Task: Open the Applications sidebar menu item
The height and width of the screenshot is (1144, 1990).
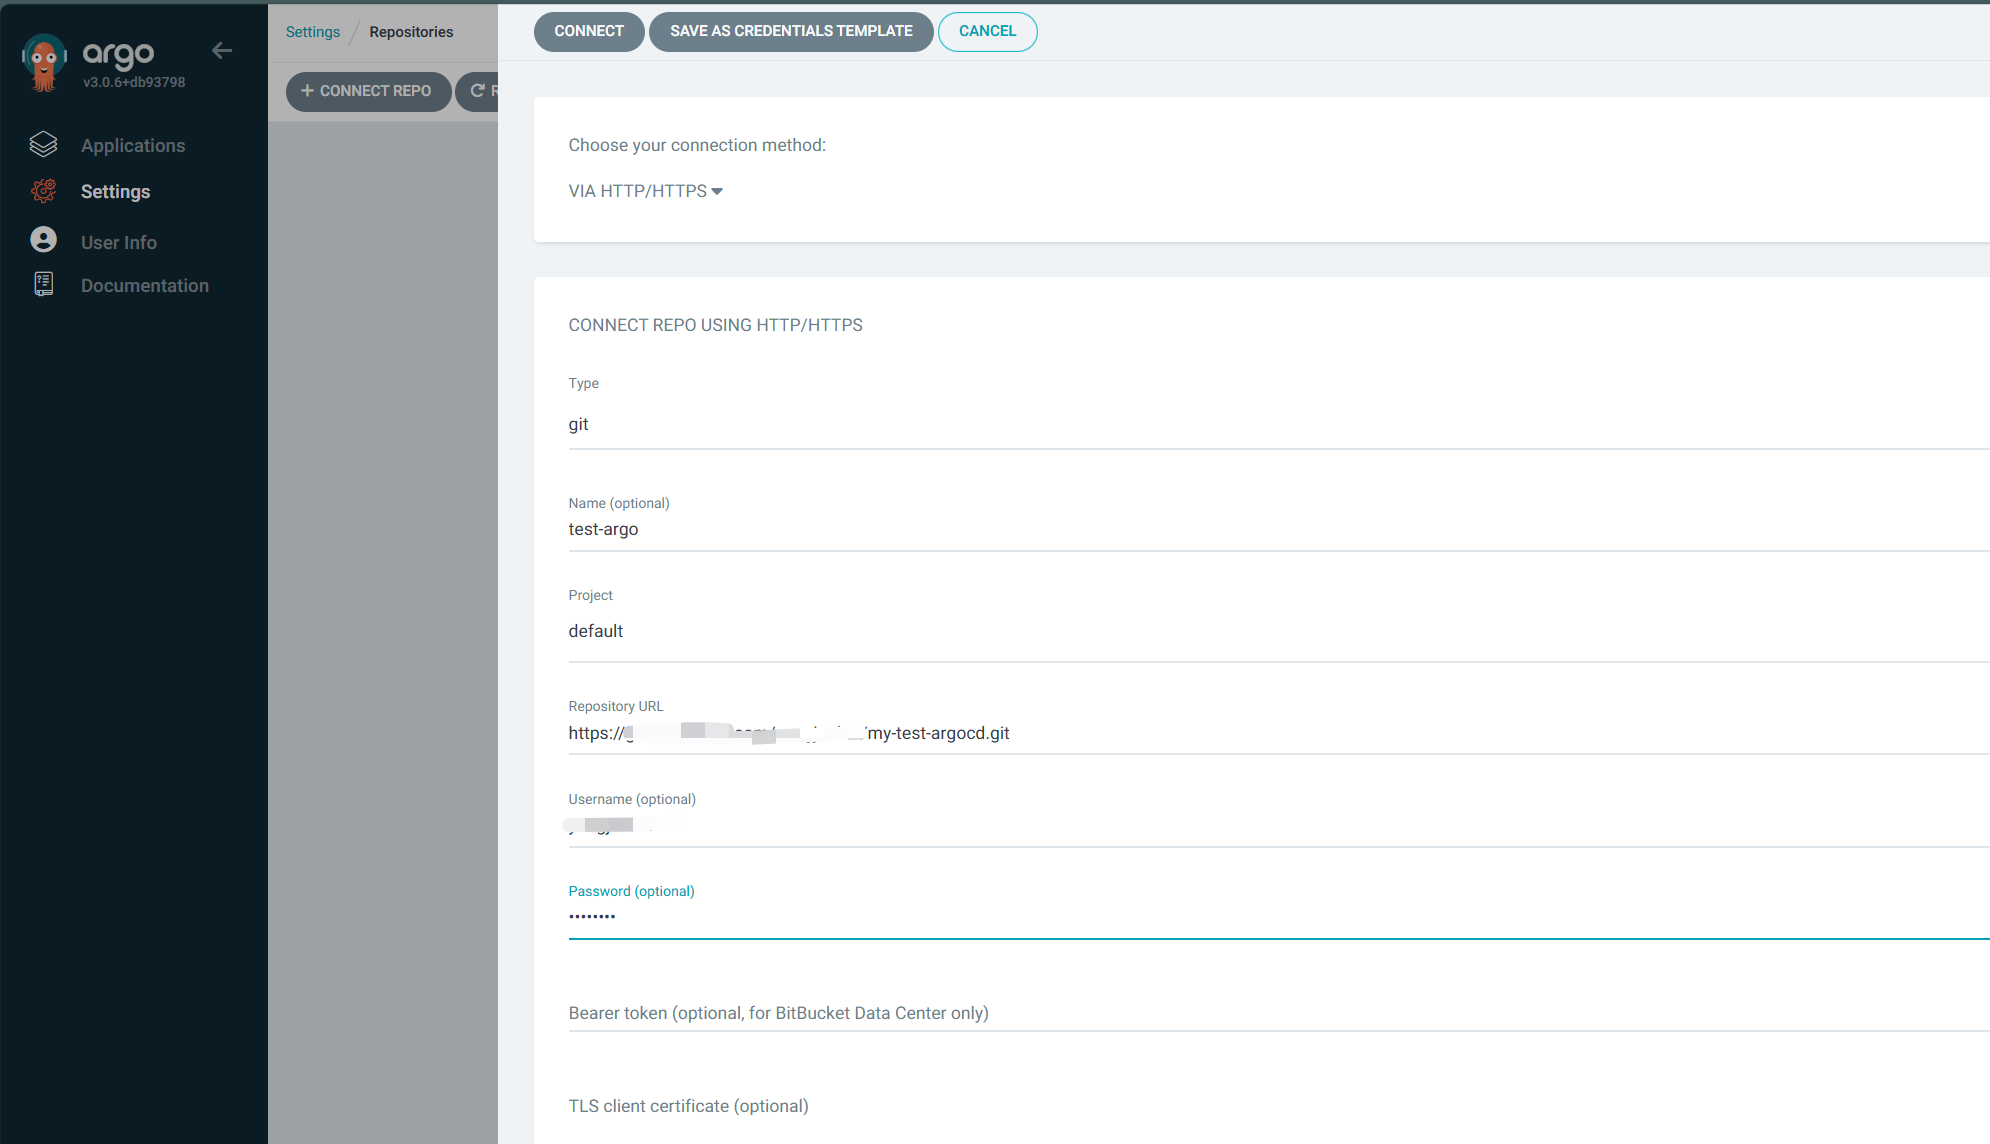Action: pyautogui.click(x=133, y=146)
